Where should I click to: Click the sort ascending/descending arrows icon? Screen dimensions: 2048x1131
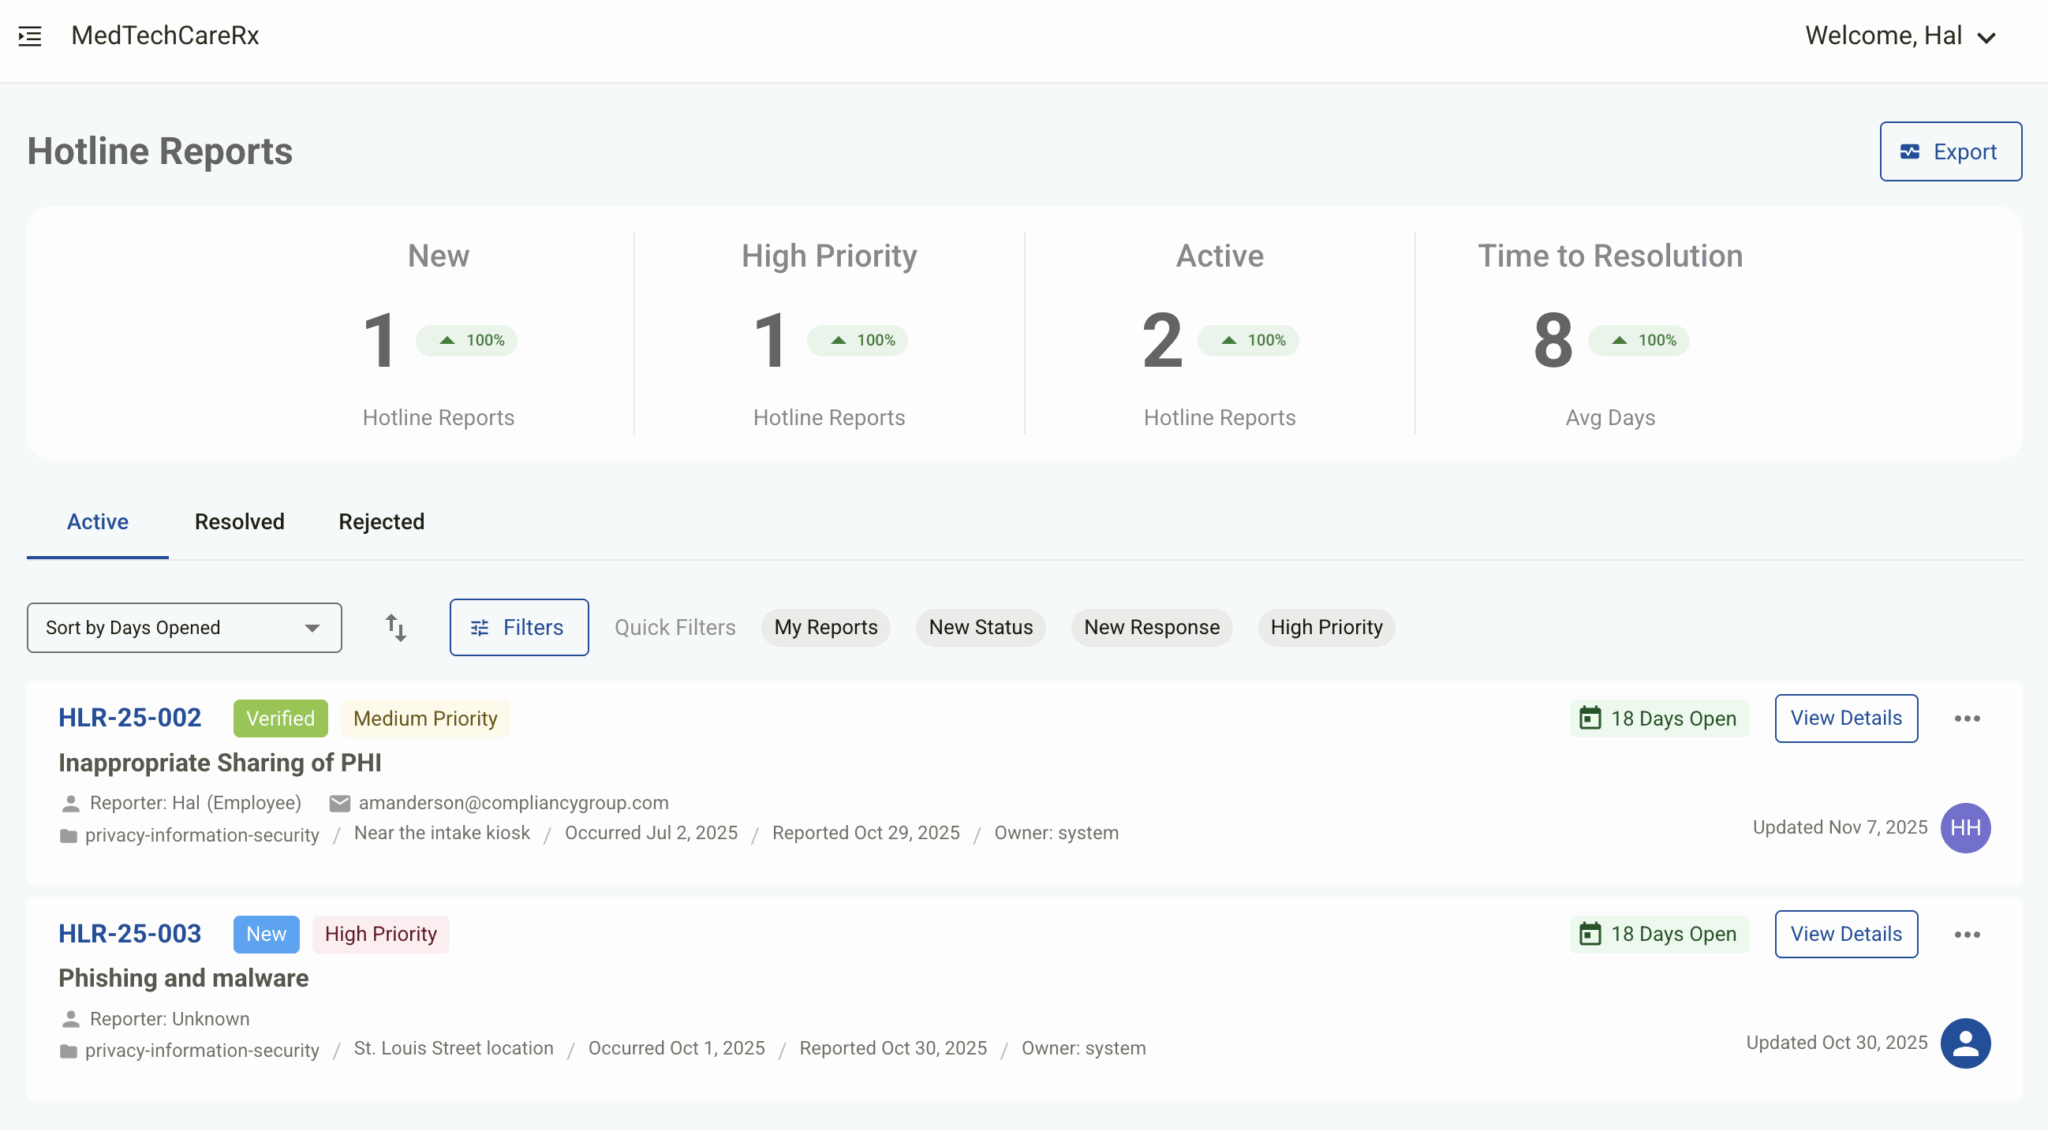tap(395, 627)
